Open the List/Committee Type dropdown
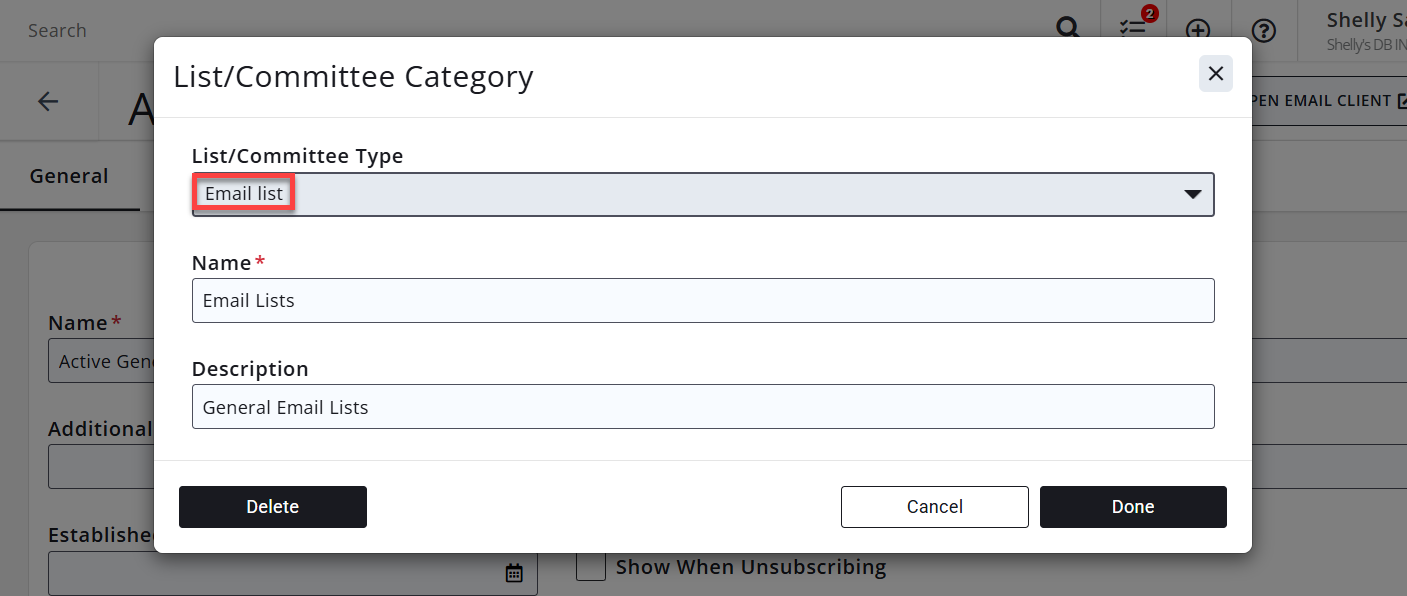Screen dimensions: 1407x596 click(1192, 194)
